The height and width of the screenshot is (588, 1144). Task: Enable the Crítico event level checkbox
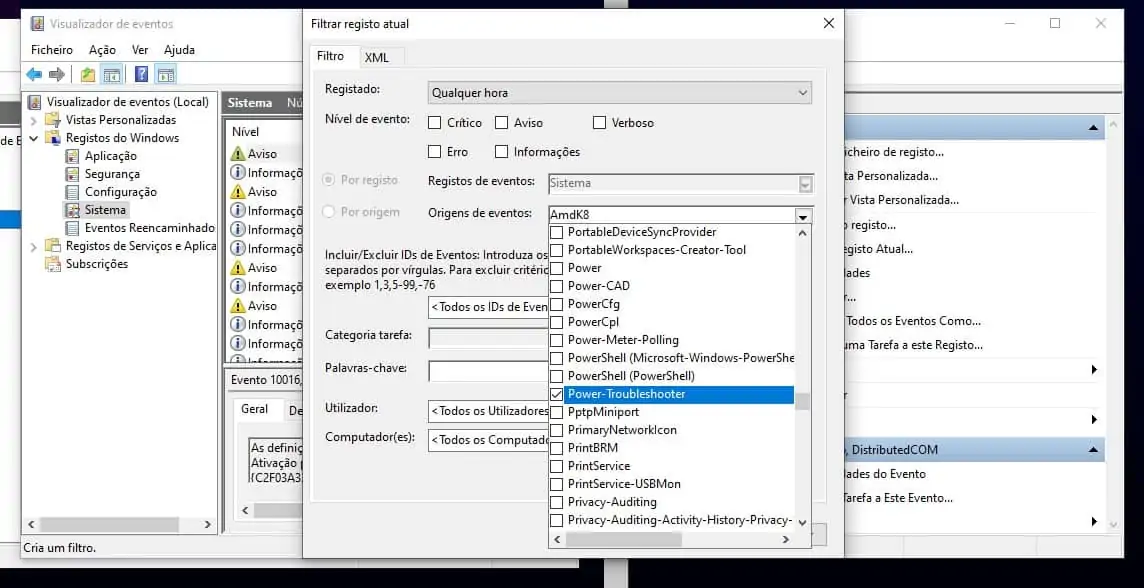pyautogui.click(x=435, y=123)
